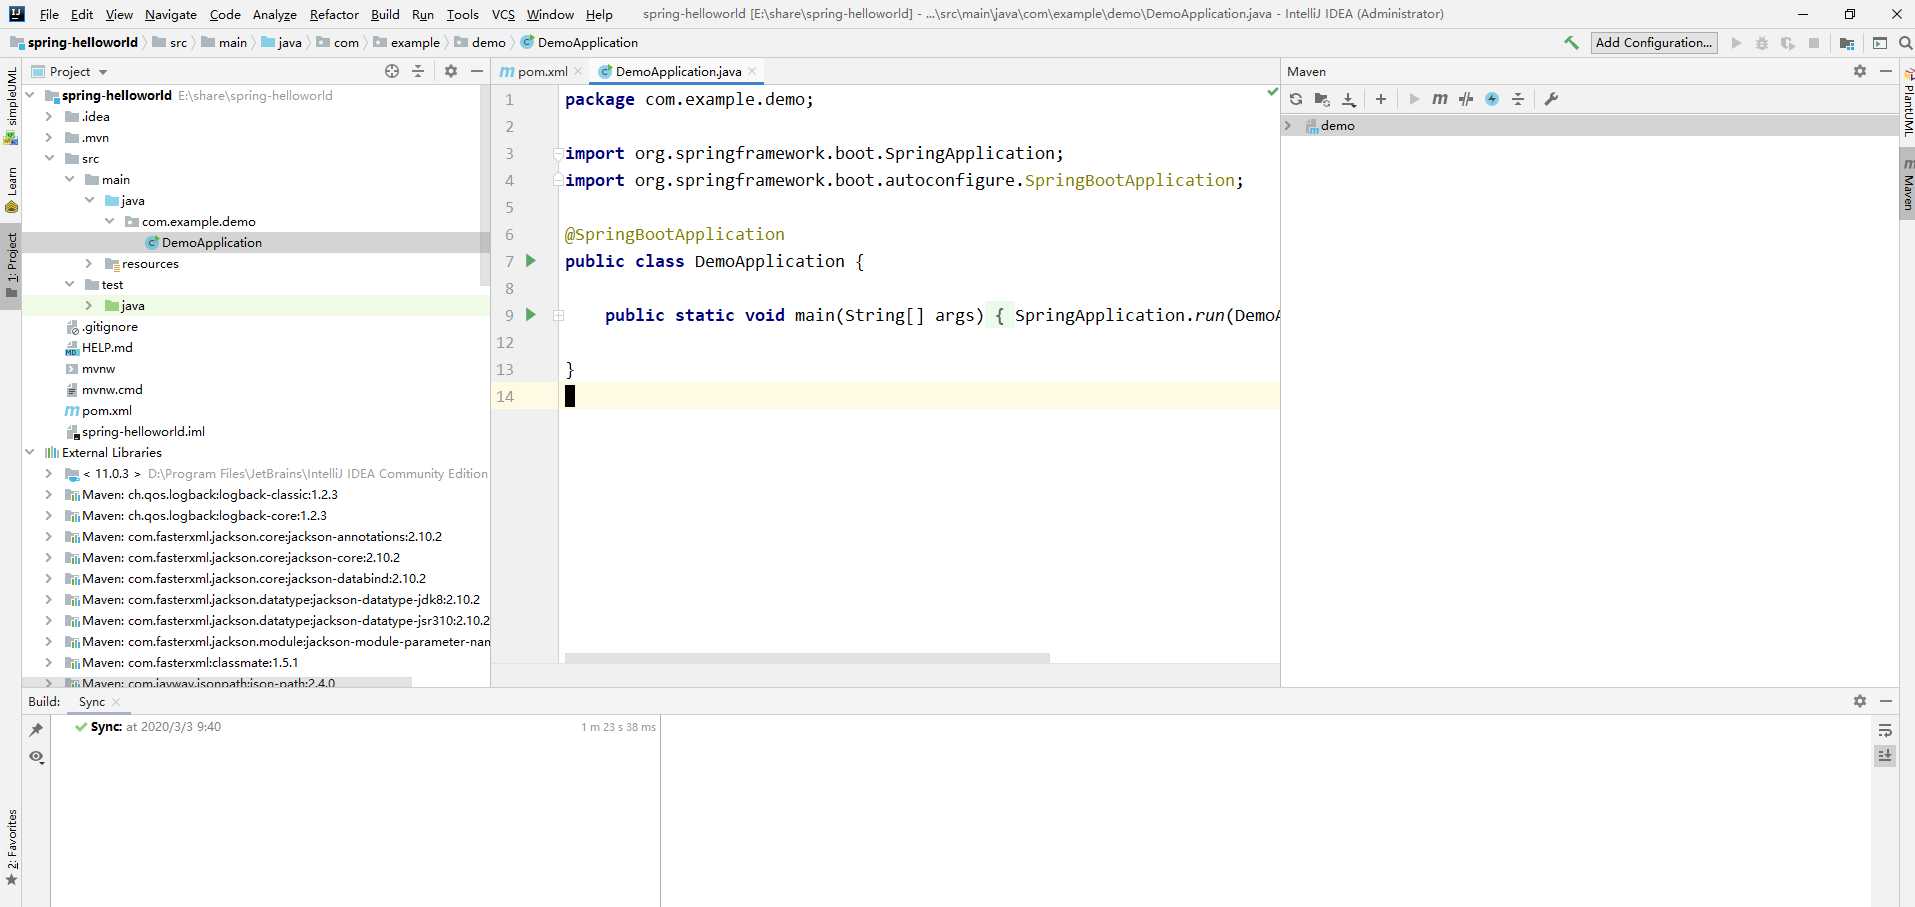
Task: Close the pom.xml editor tab
Action: pos(578,71)
